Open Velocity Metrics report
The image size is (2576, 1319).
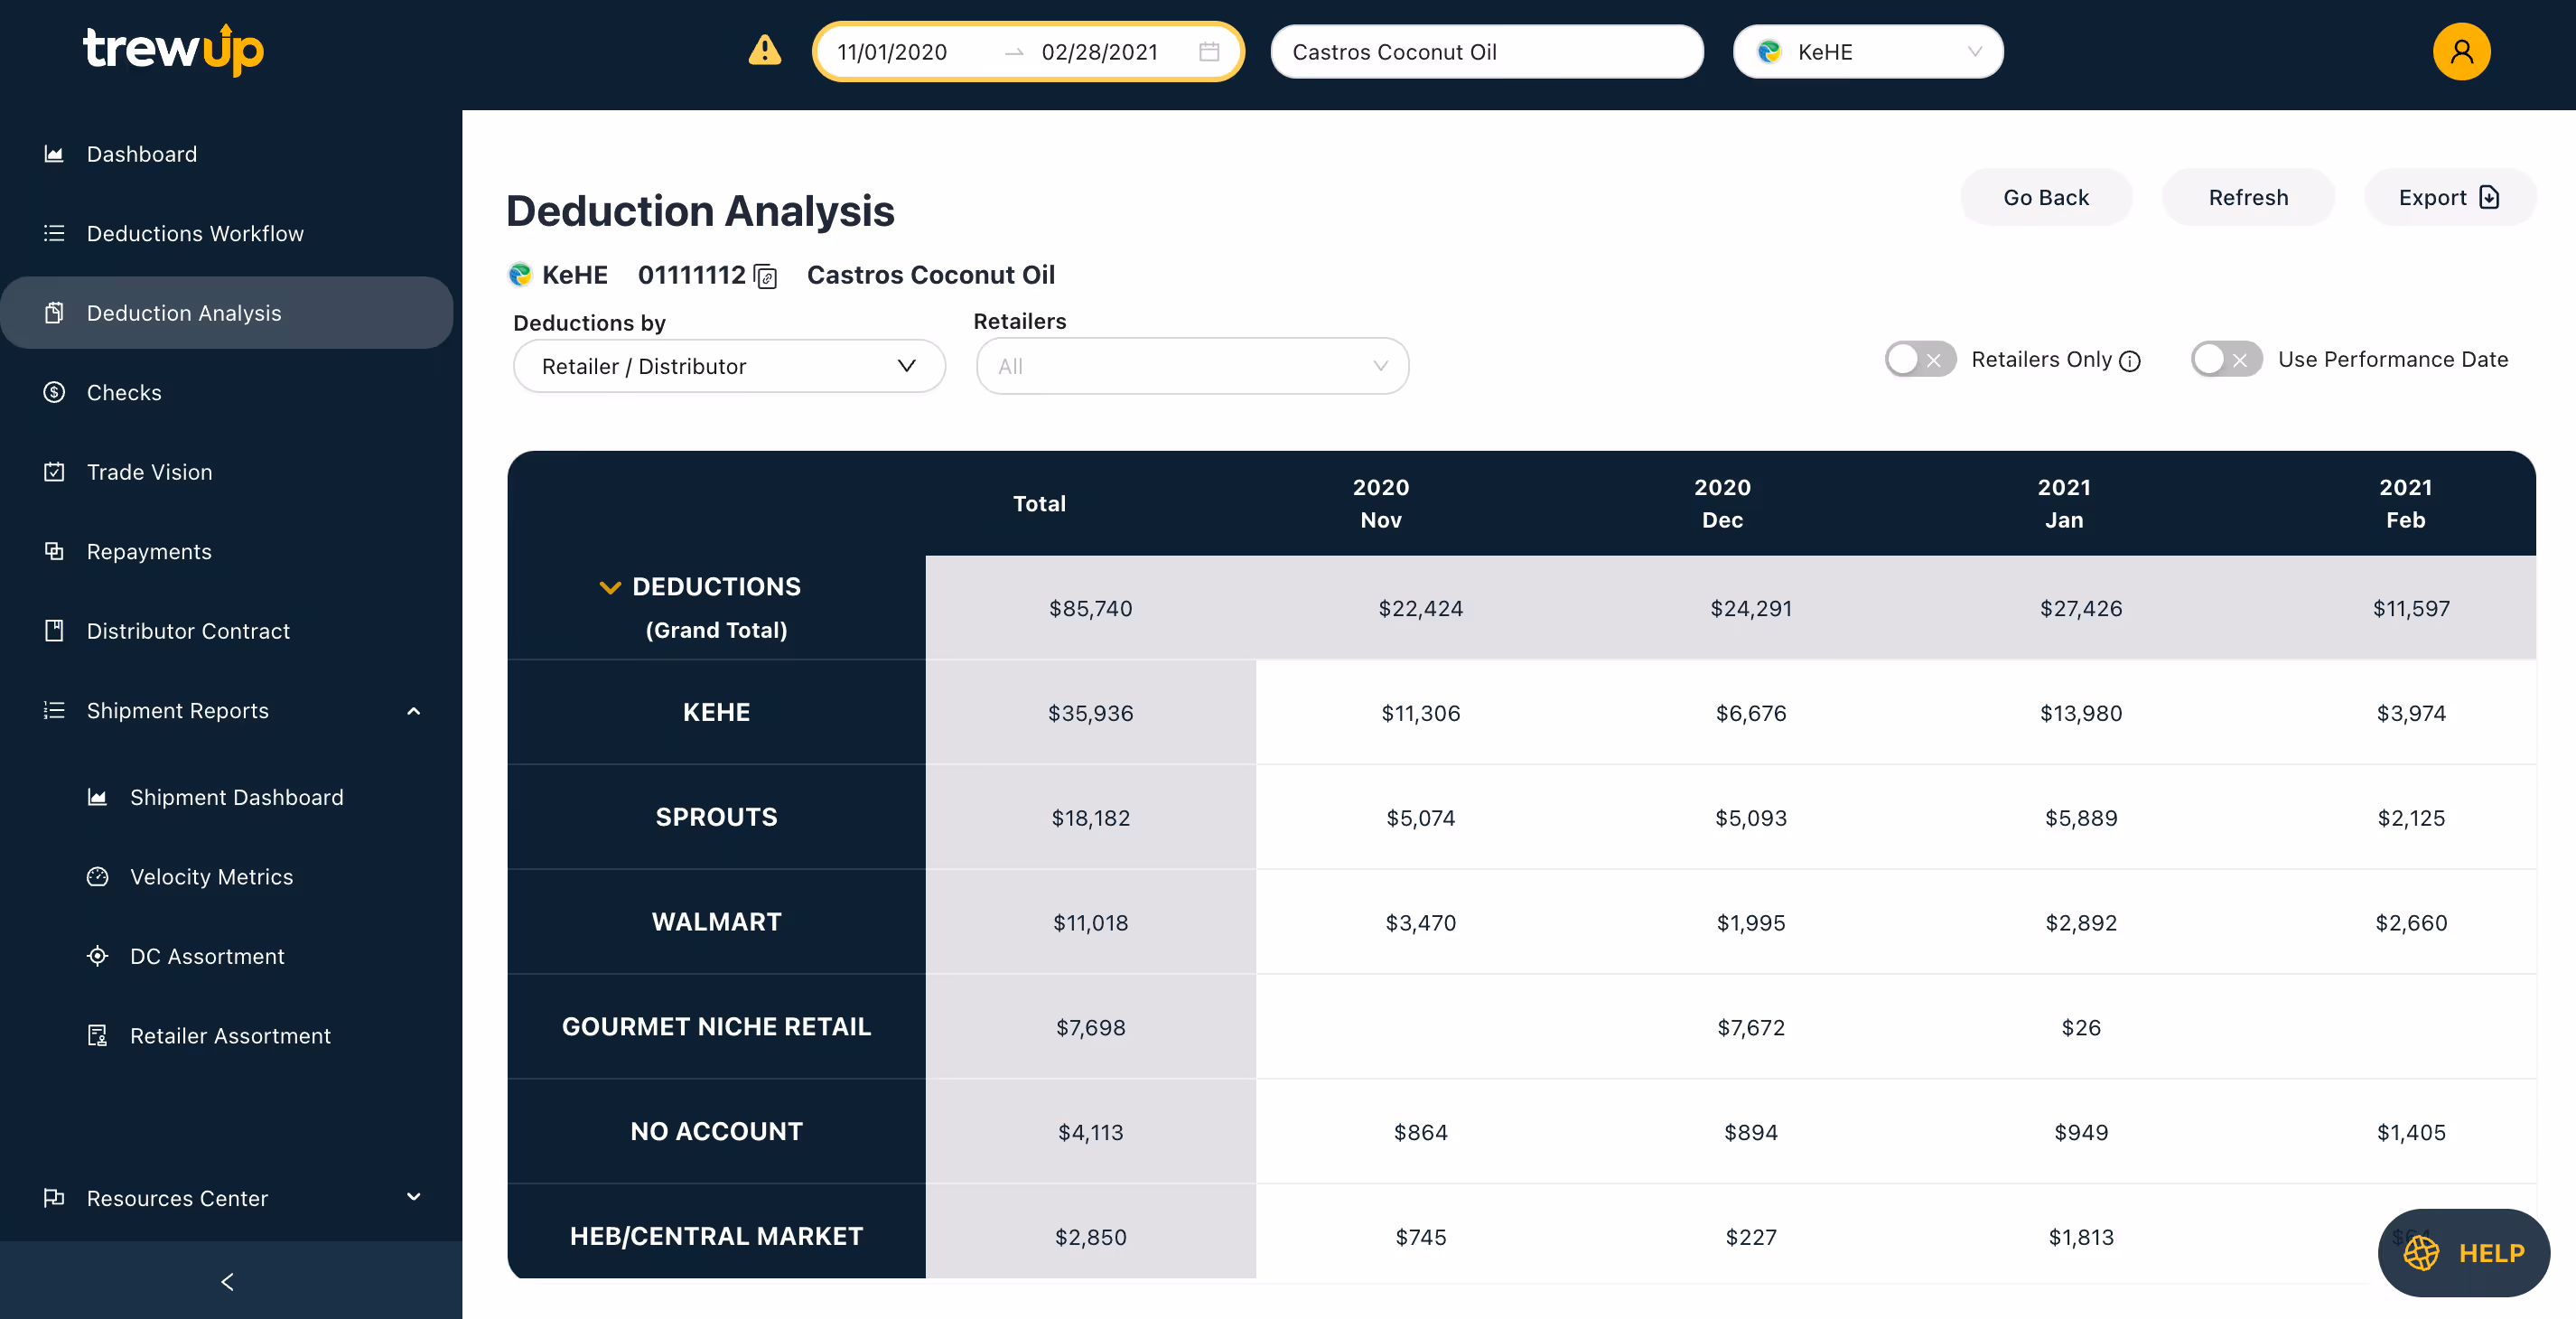pos(211,876)
